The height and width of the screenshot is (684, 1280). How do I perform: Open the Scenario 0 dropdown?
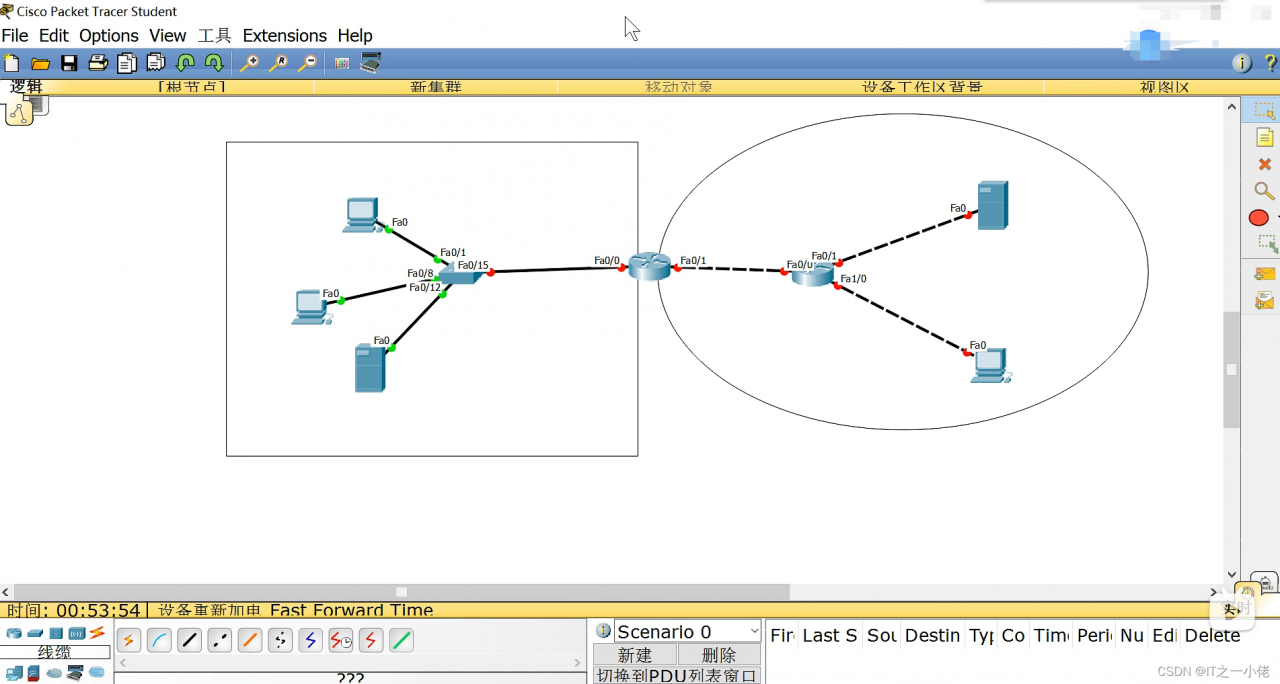687,631
